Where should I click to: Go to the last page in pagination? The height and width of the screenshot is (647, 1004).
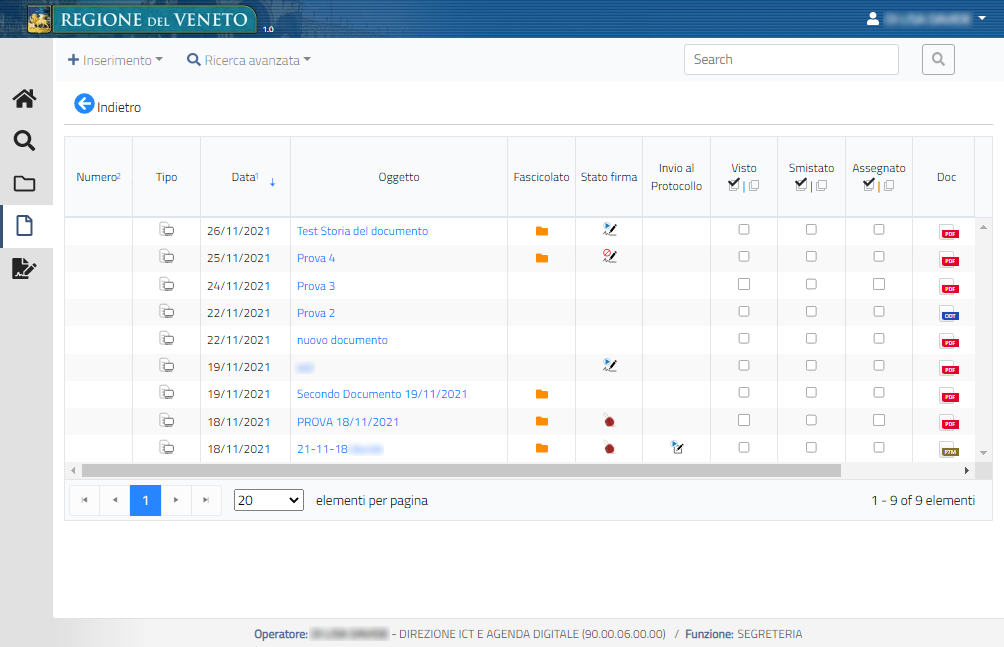coord(206,500)
